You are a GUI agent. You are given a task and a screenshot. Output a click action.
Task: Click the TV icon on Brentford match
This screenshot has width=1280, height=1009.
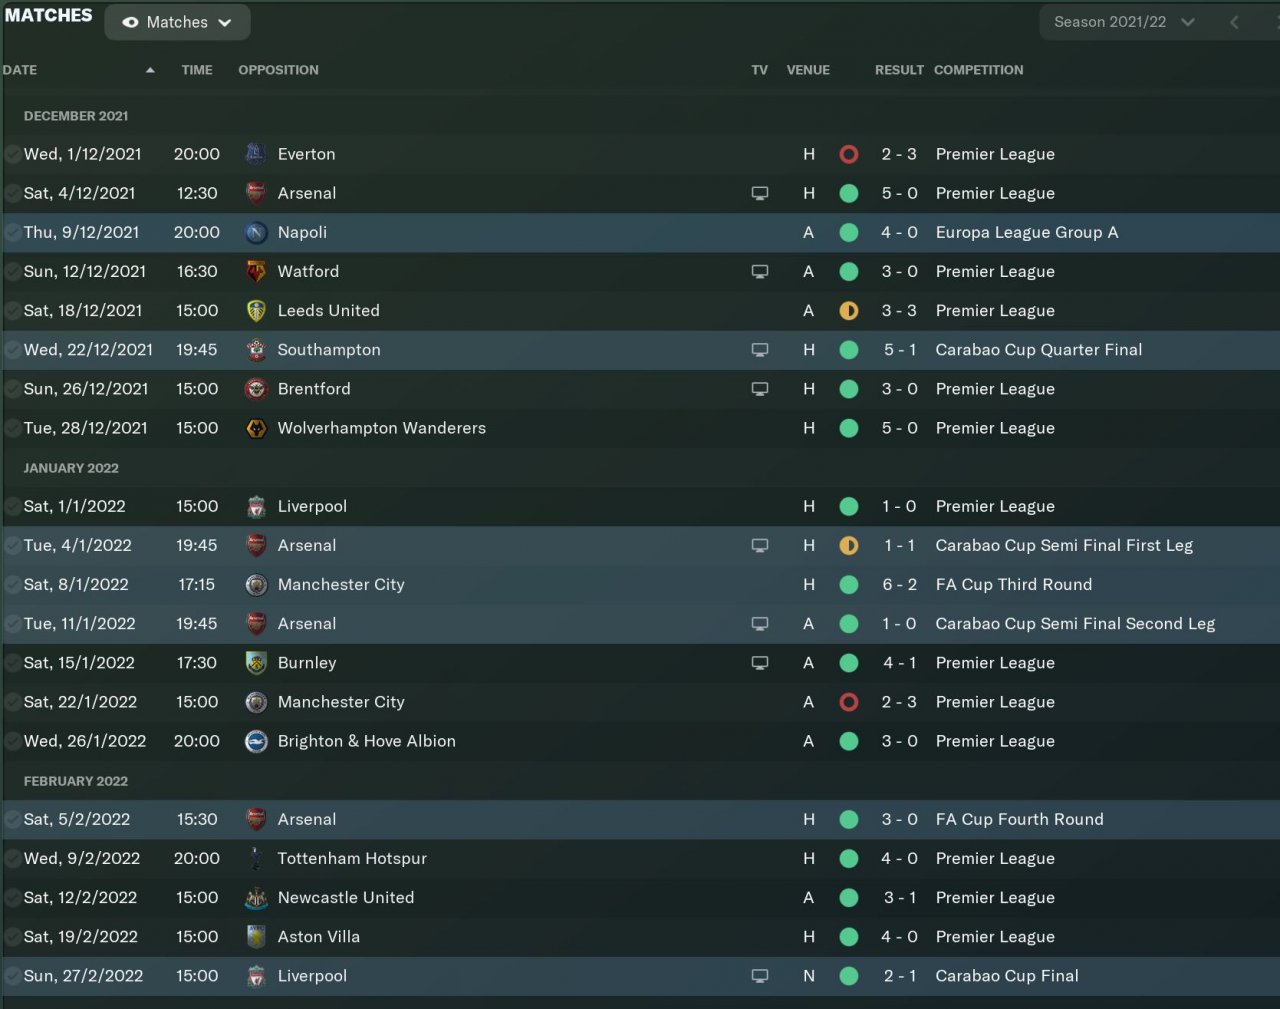(760, 389)
